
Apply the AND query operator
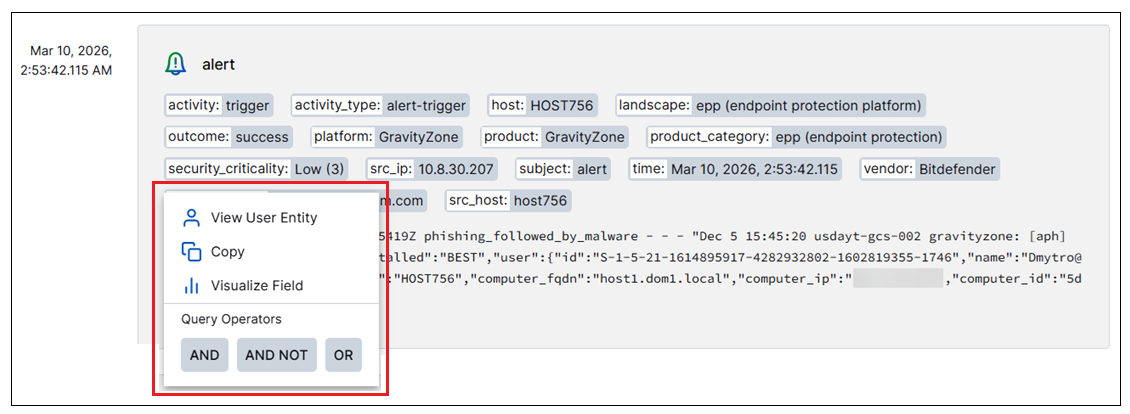tap(205, 355)
